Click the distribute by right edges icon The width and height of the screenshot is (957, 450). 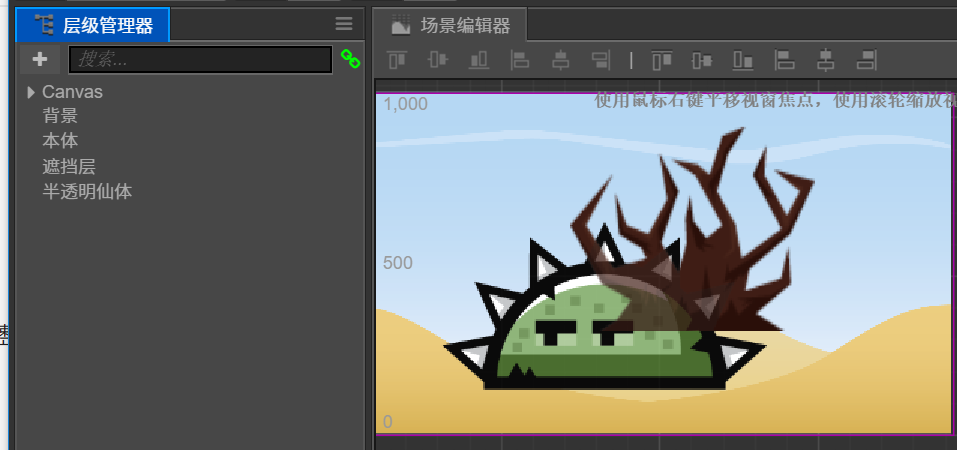coord(867,60)
